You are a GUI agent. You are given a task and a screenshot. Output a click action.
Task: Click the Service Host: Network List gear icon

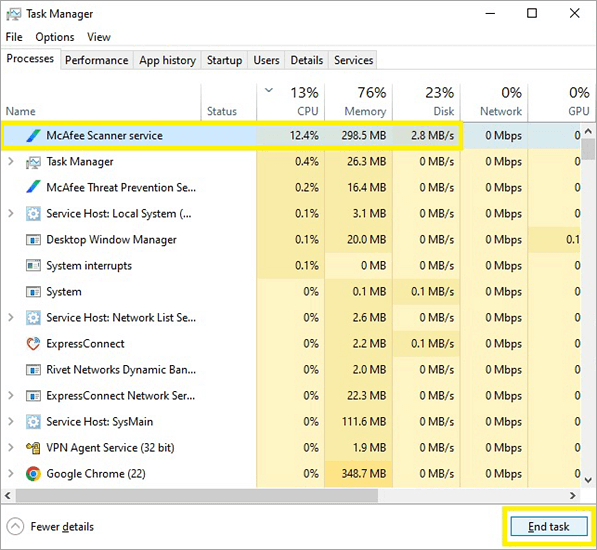point(33,318)
